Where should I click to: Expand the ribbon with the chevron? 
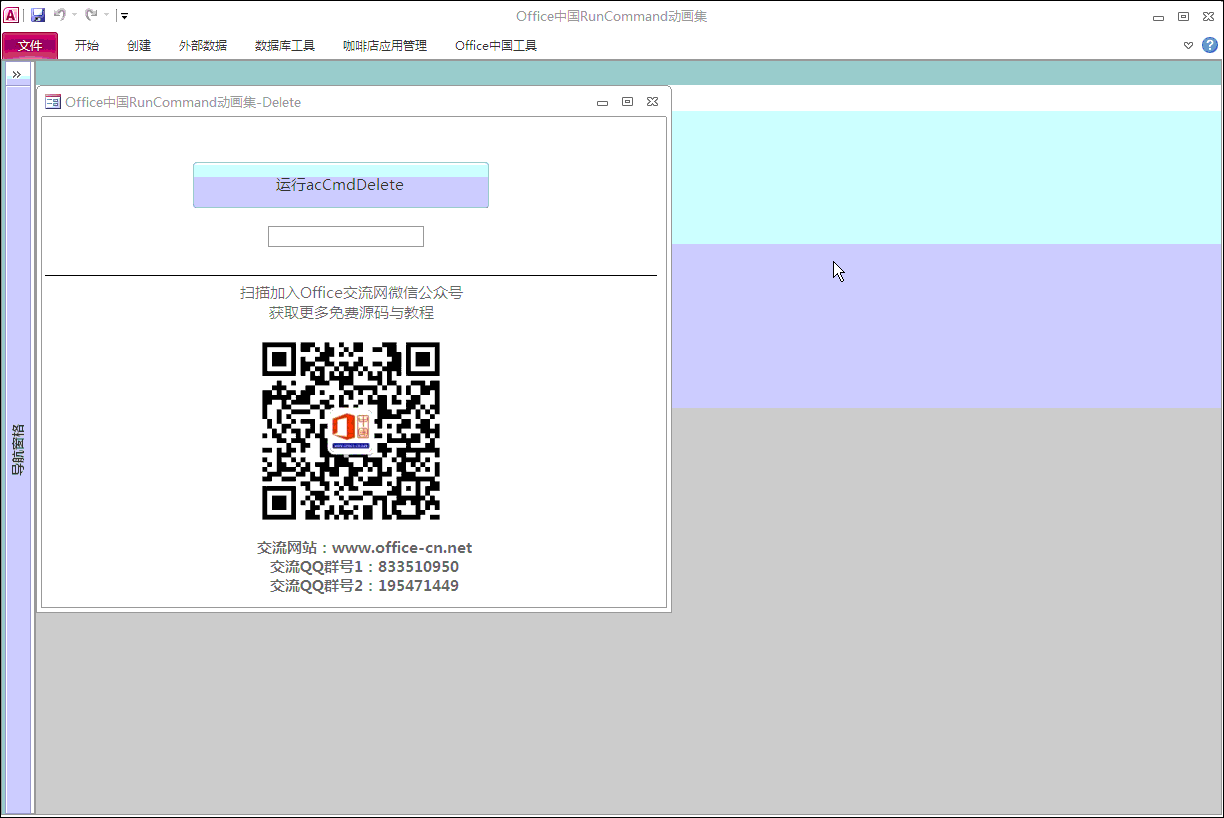[1188, 45]
